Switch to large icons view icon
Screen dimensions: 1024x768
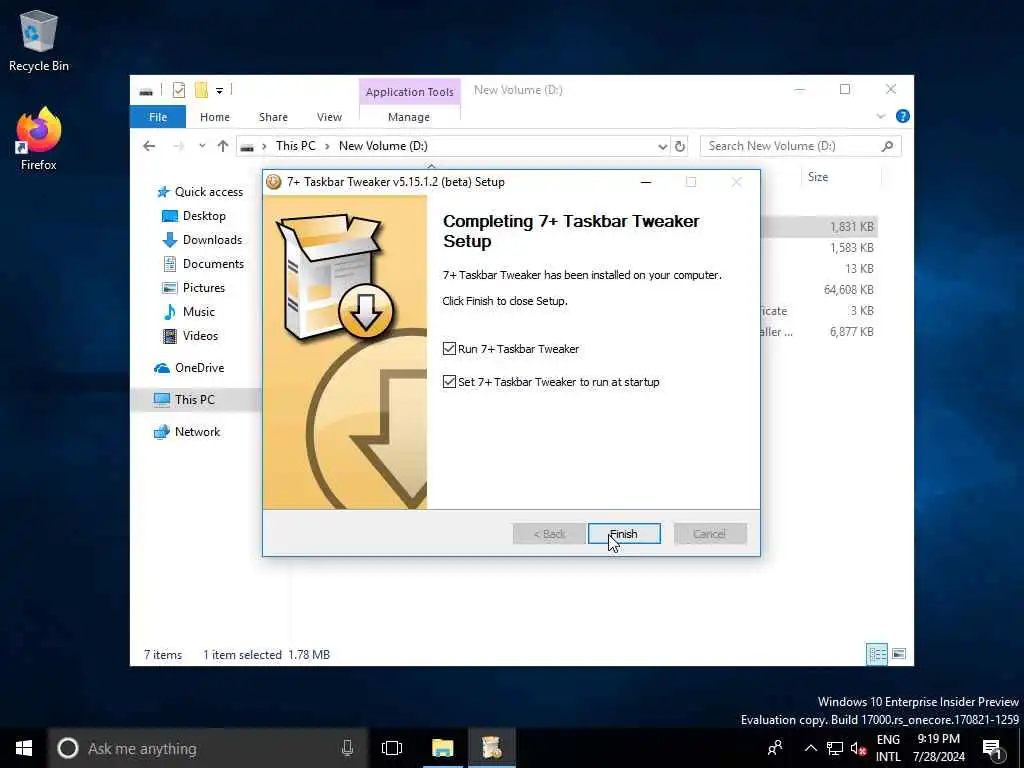tap(899, 654)
